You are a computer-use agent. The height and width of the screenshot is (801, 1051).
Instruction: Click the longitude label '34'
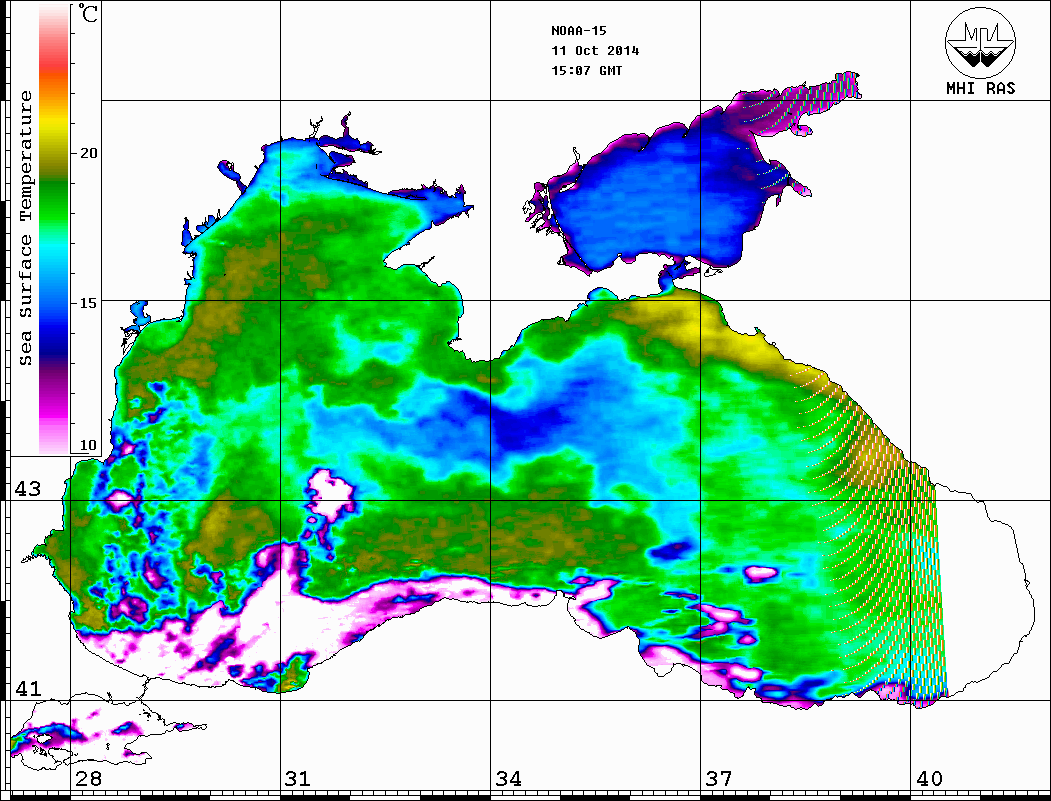509,779
